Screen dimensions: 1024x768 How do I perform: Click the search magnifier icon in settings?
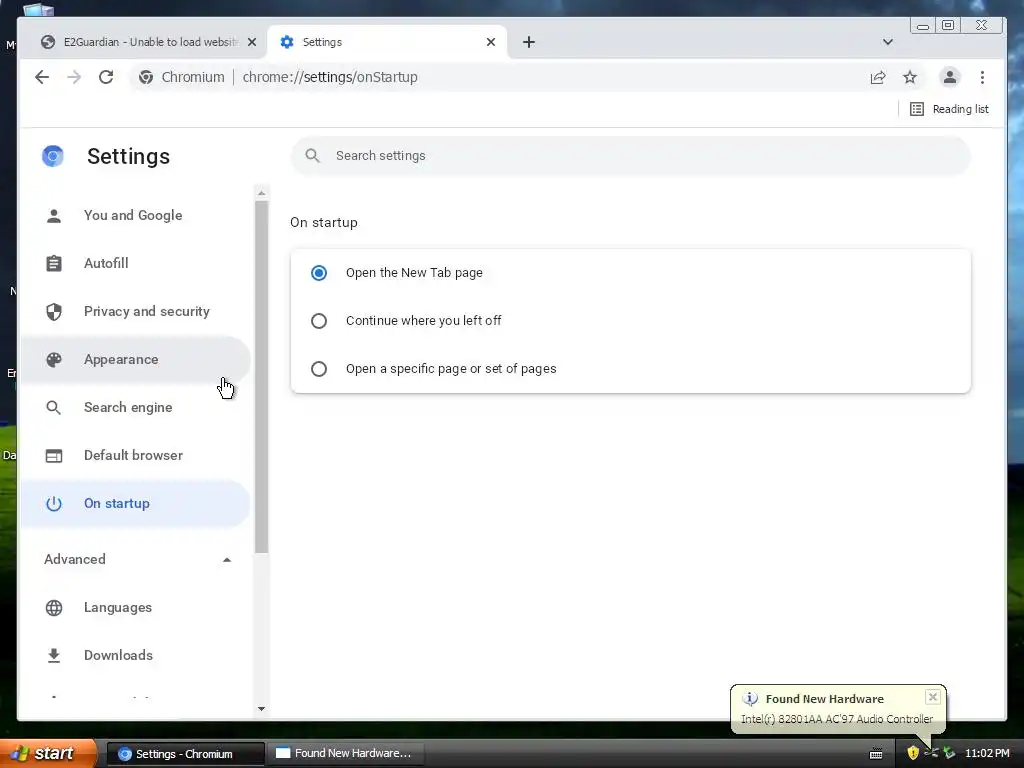(313, 155)
